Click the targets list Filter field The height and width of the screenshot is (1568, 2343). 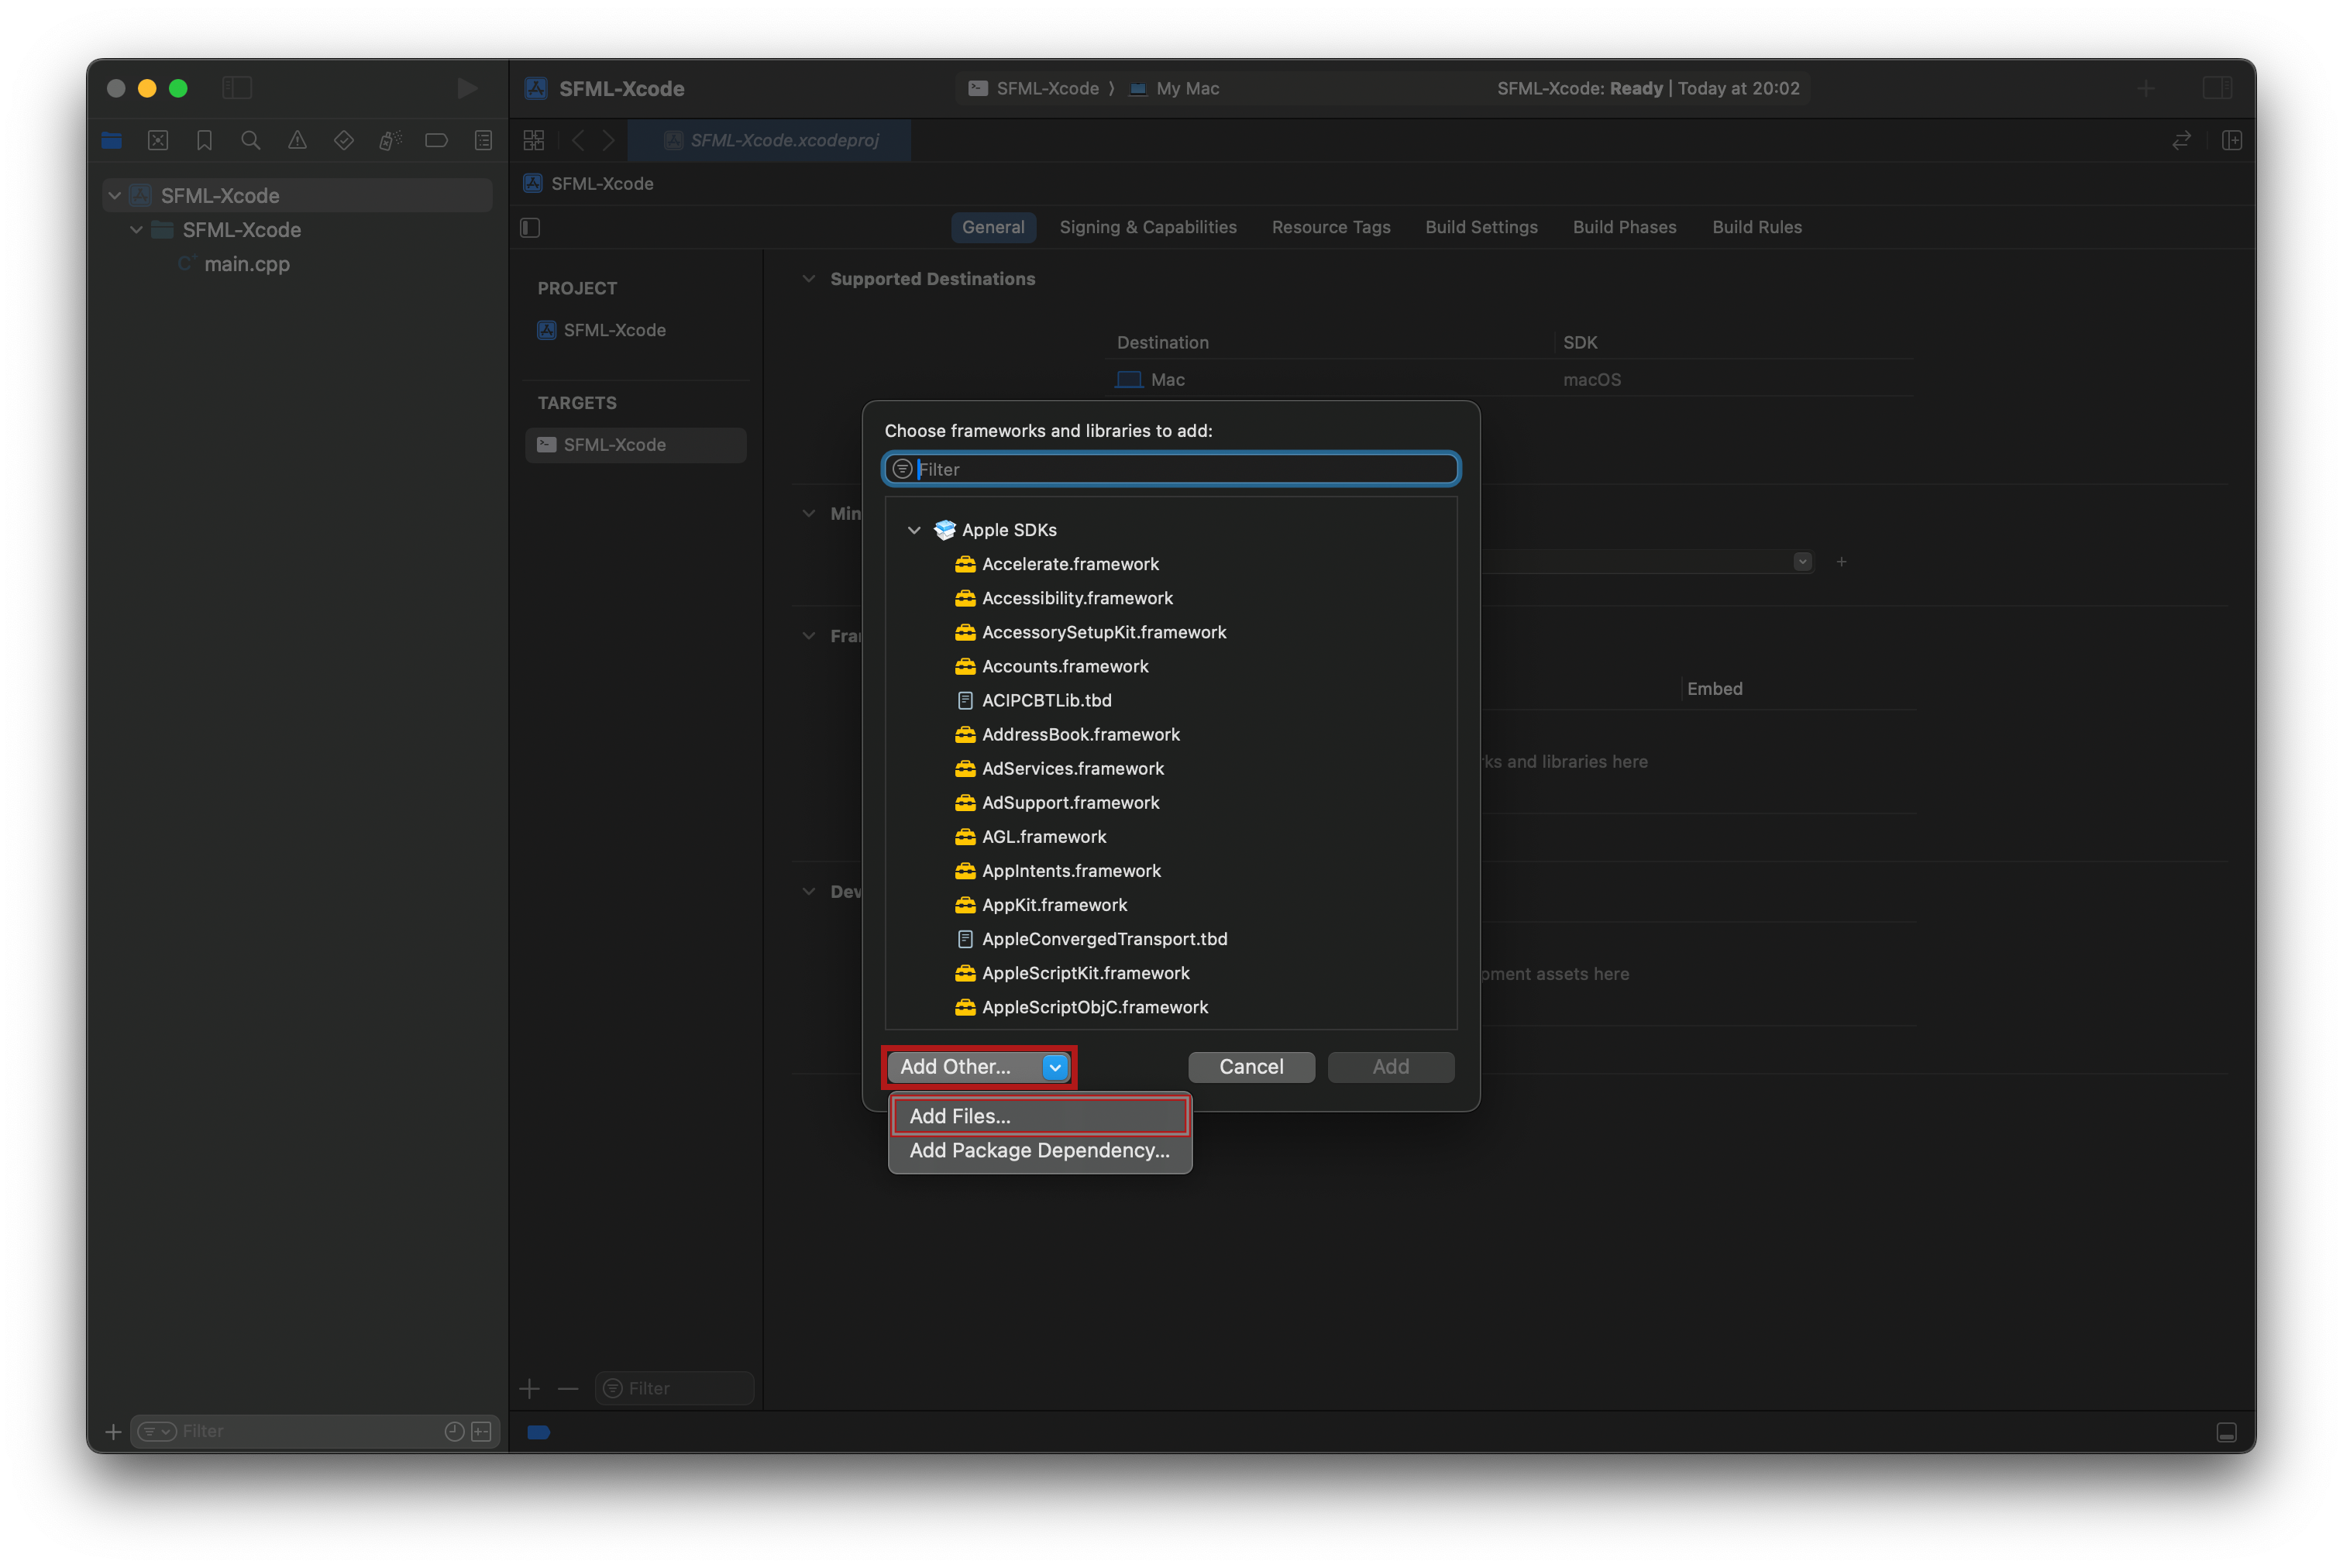pyautogui.click(x=674, y=1388)
